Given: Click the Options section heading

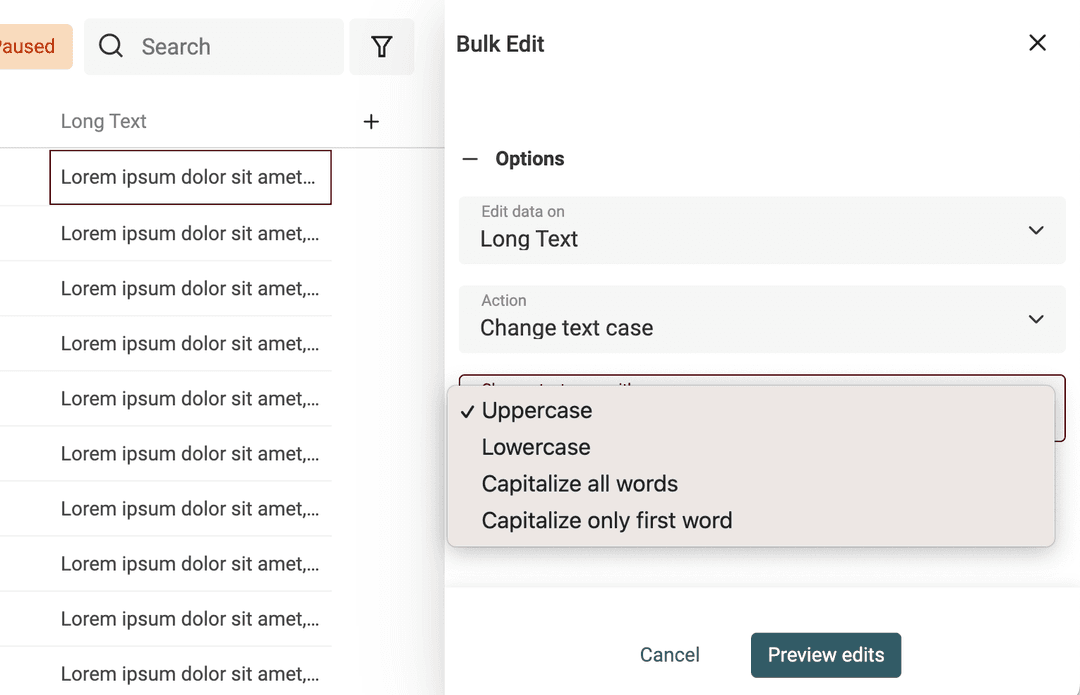Looking at the screenshot, I should pyautogui.click(x=529, y=159).
